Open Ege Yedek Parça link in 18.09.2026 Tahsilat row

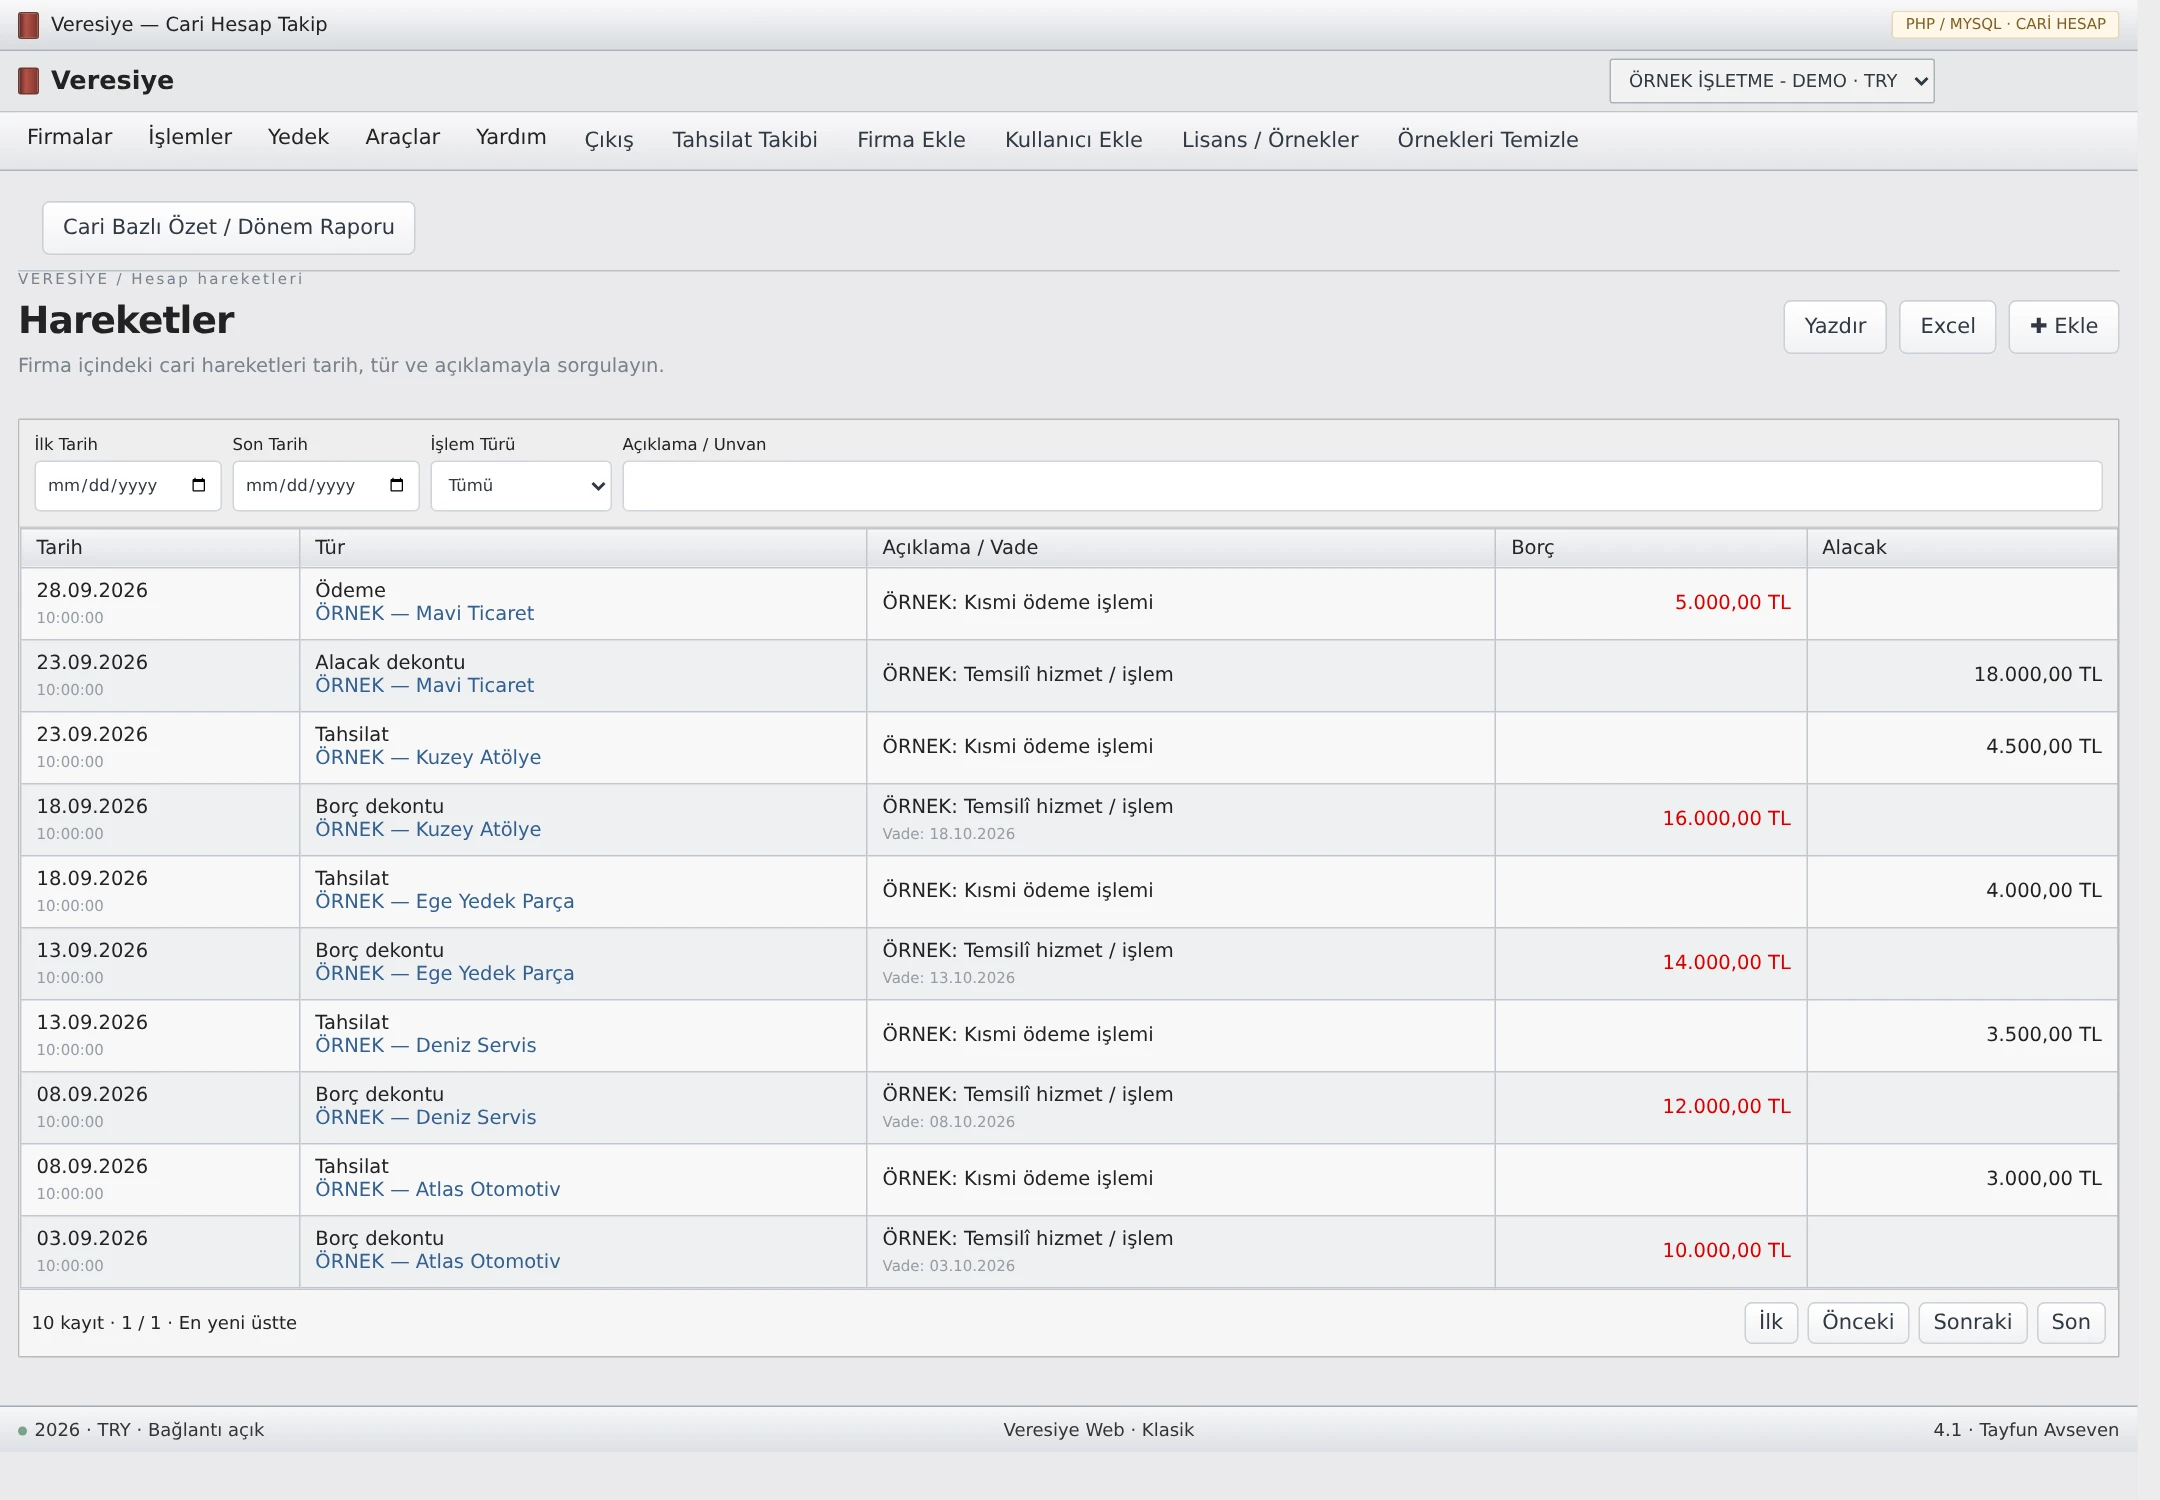445,902
